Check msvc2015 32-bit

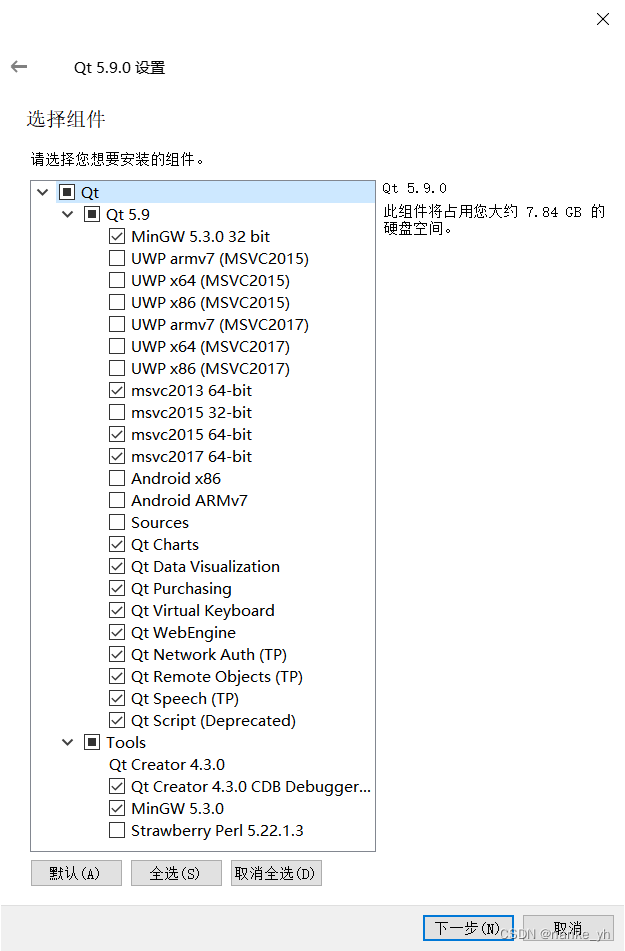pos(117,412)
